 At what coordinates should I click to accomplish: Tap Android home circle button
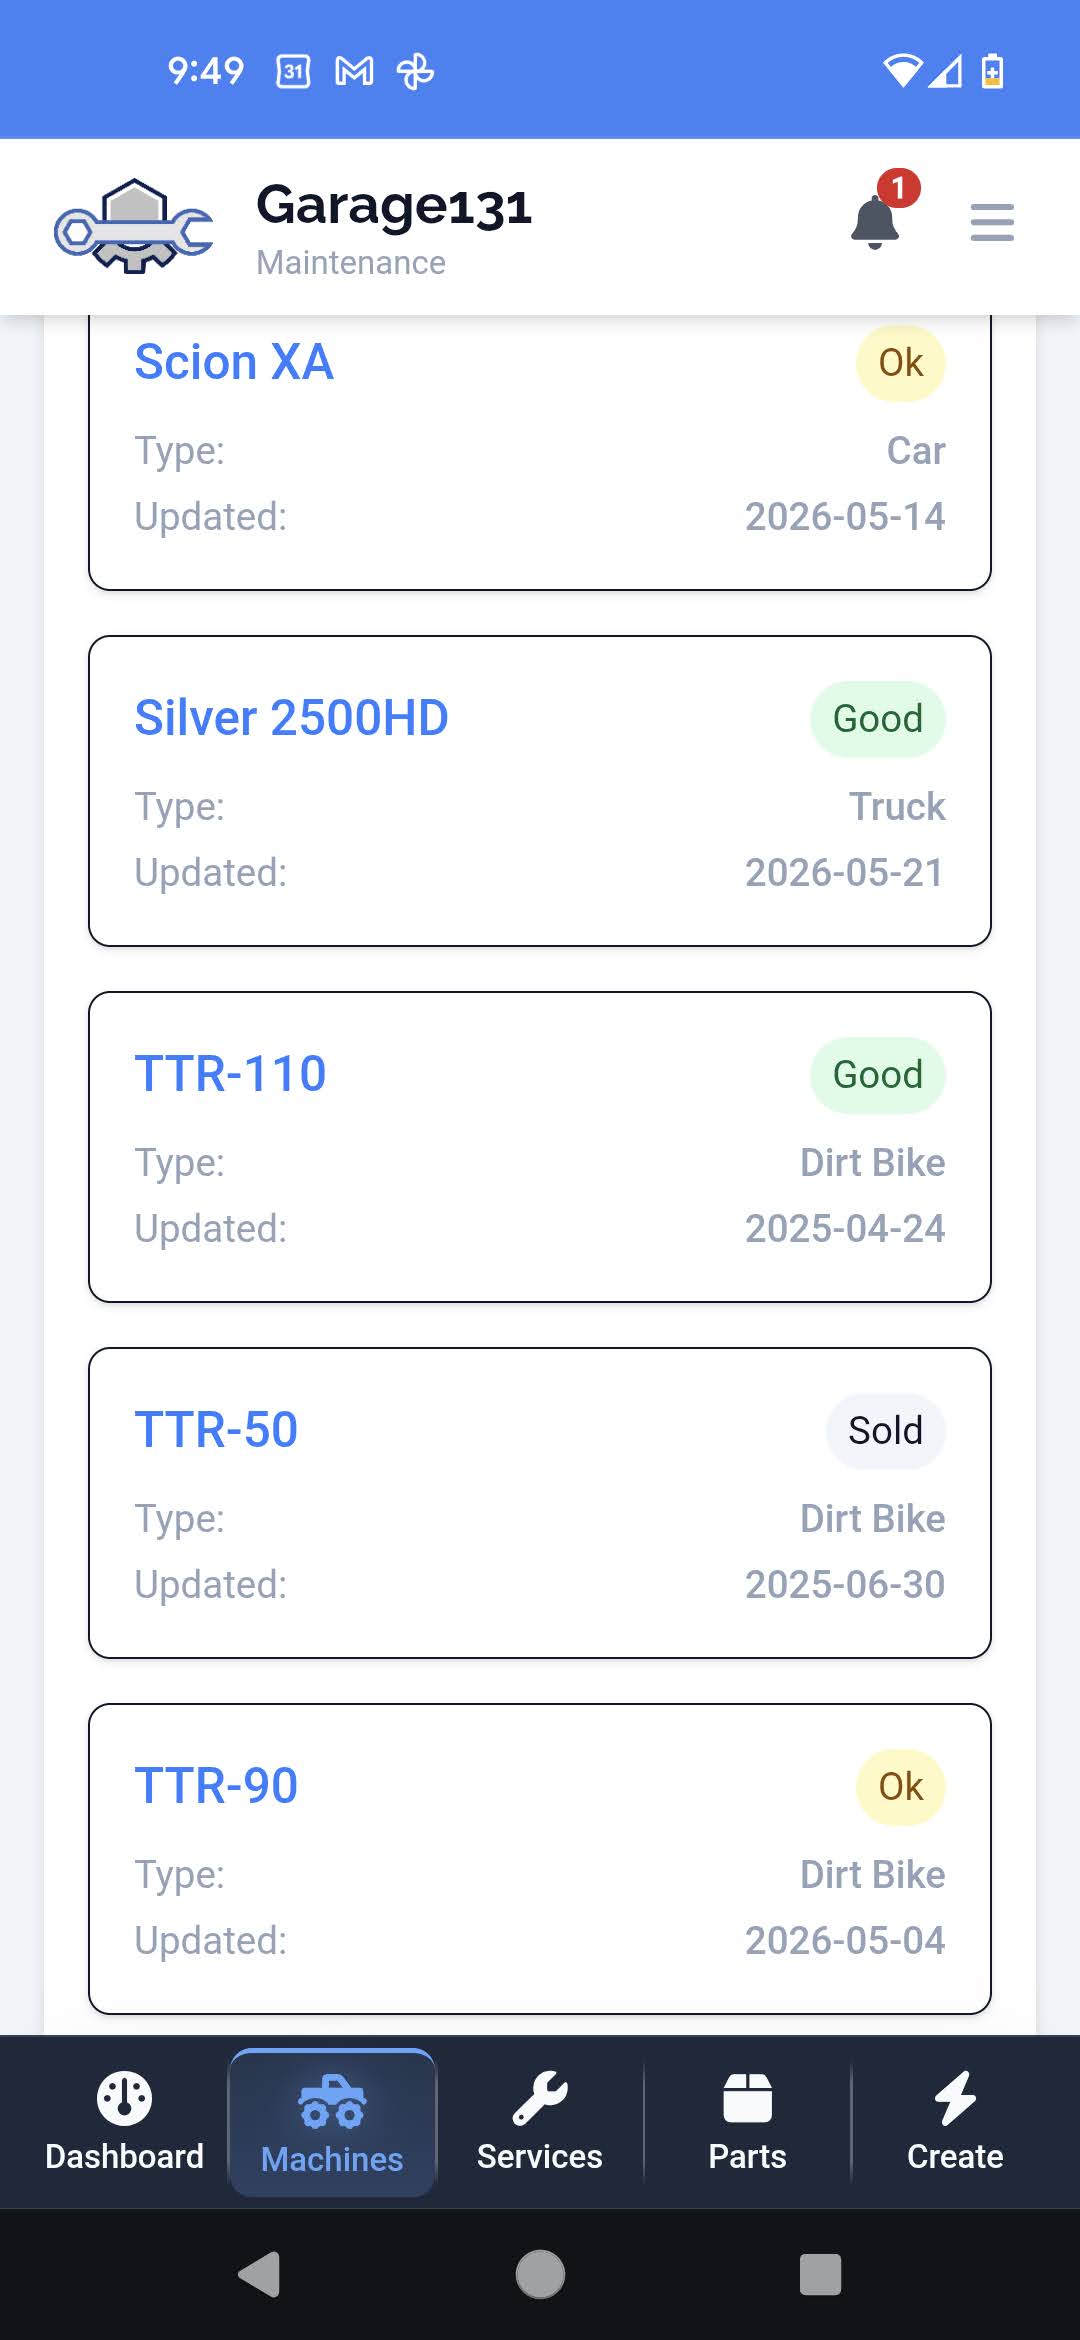(x=540, y=2275)
